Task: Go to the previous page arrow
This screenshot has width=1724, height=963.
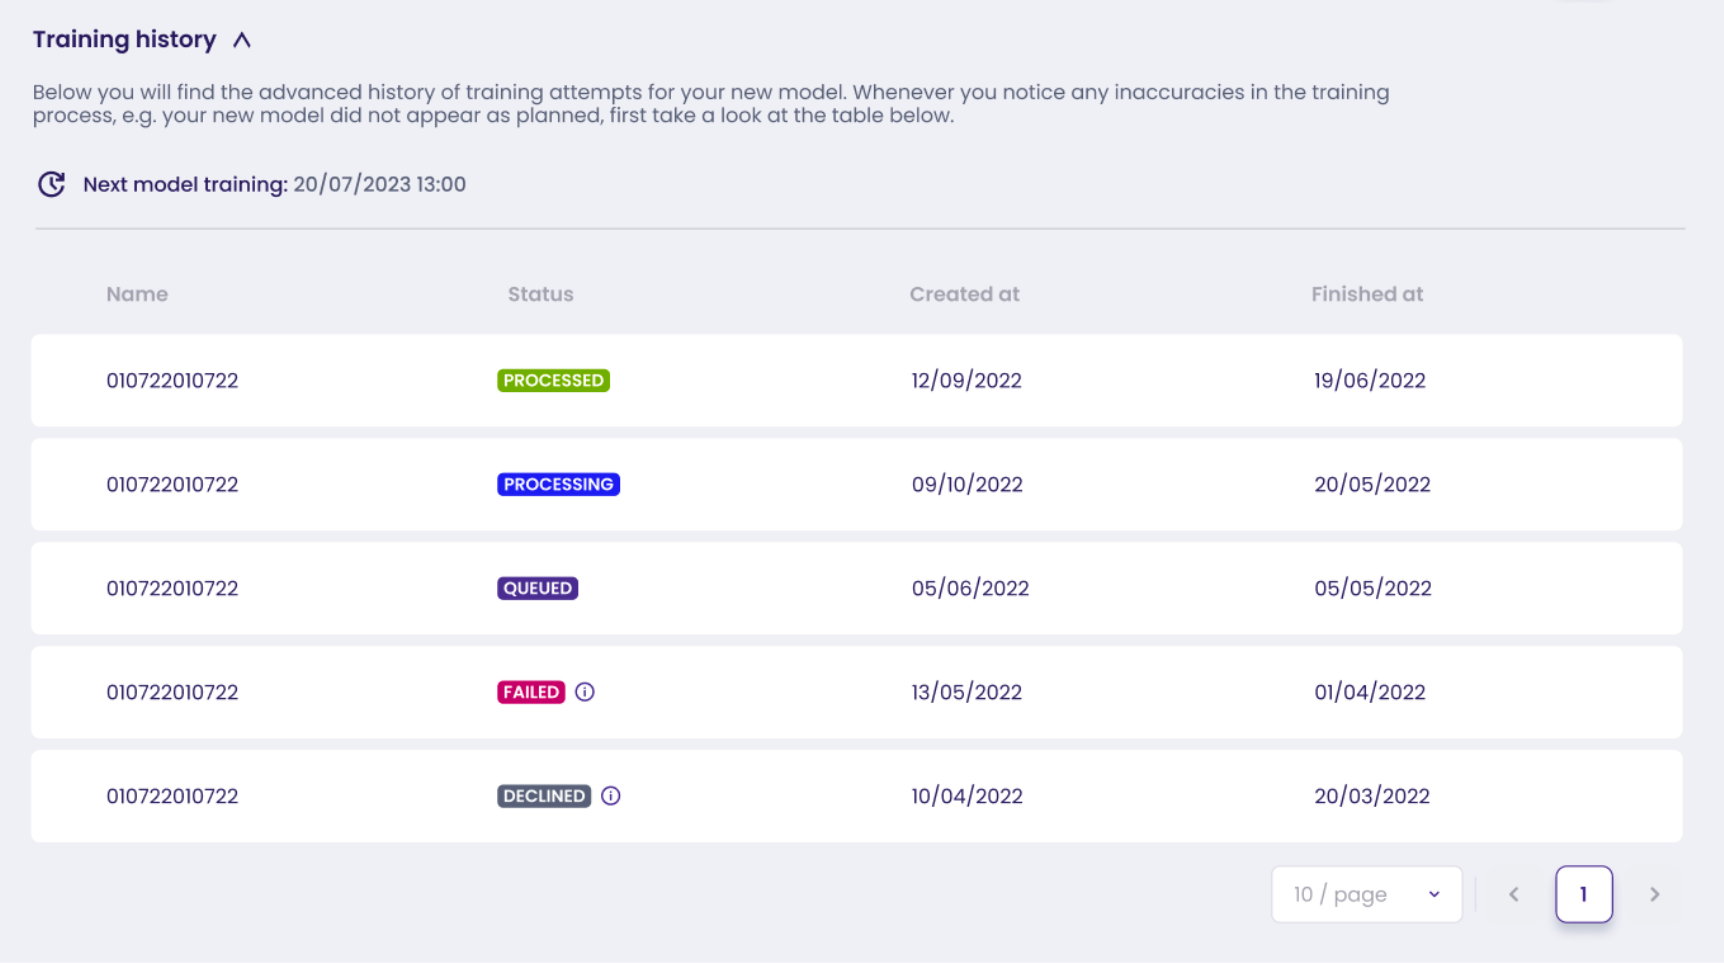Action: (1514, 894)
